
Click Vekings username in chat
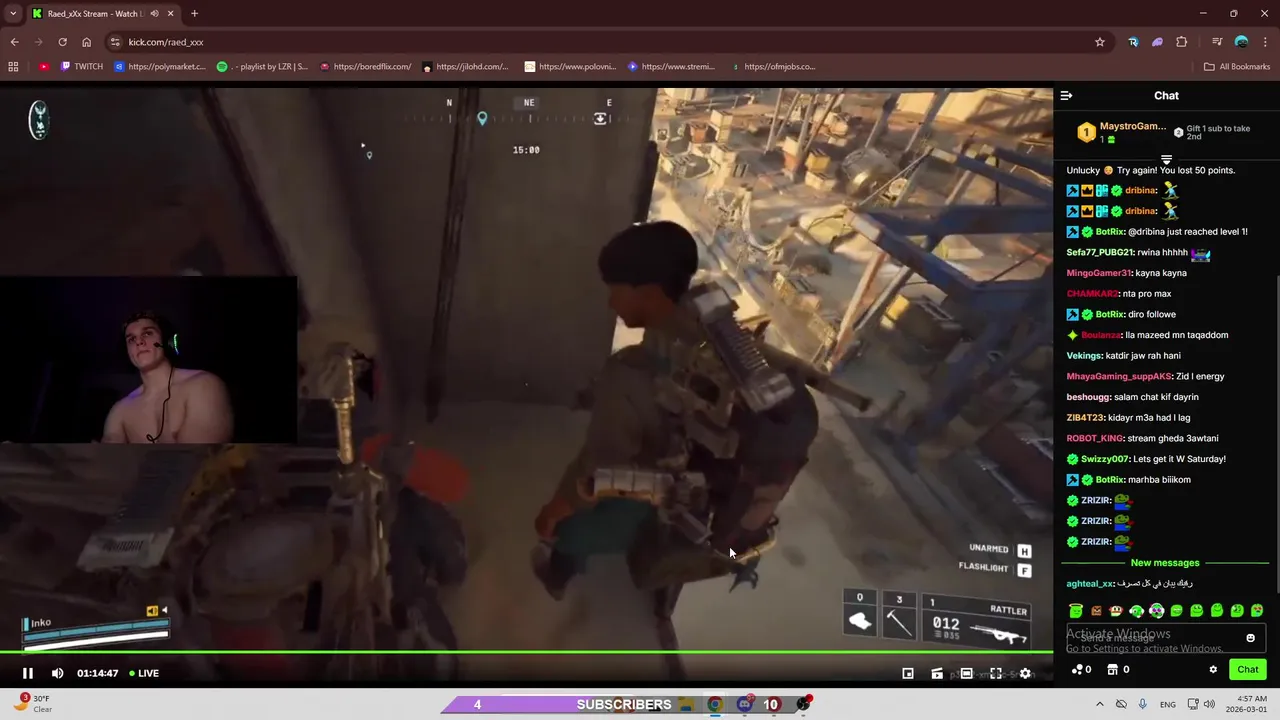point(1085,356)
